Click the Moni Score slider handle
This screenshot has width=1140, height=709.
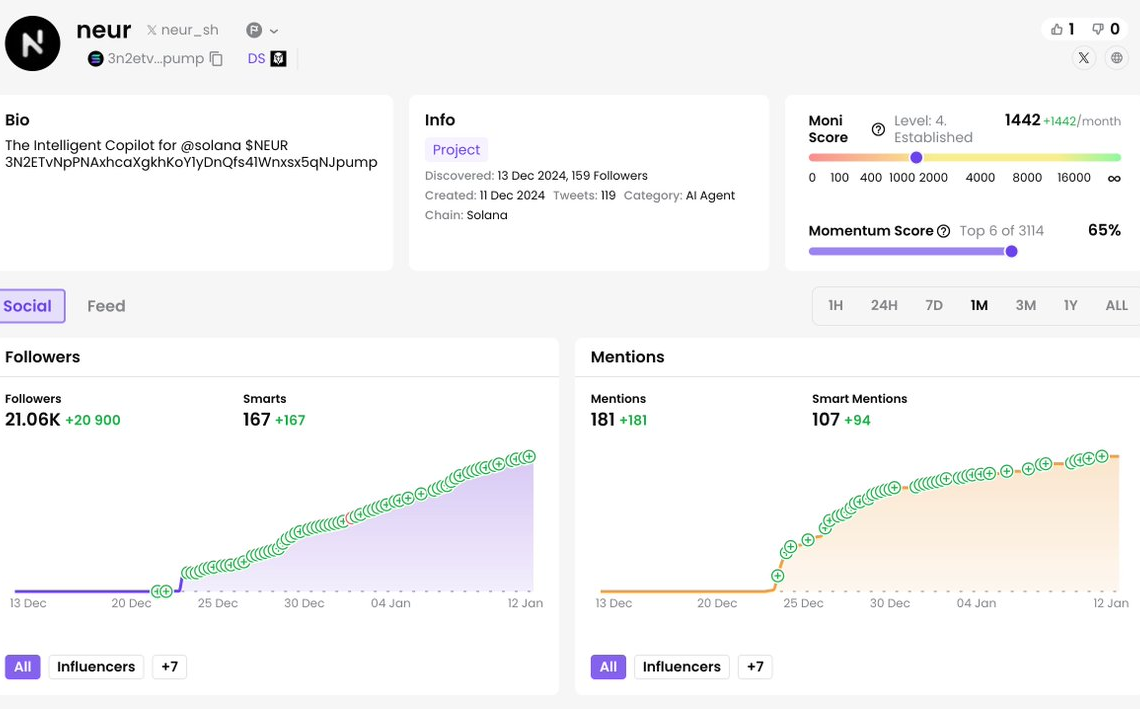pos(916,157)
